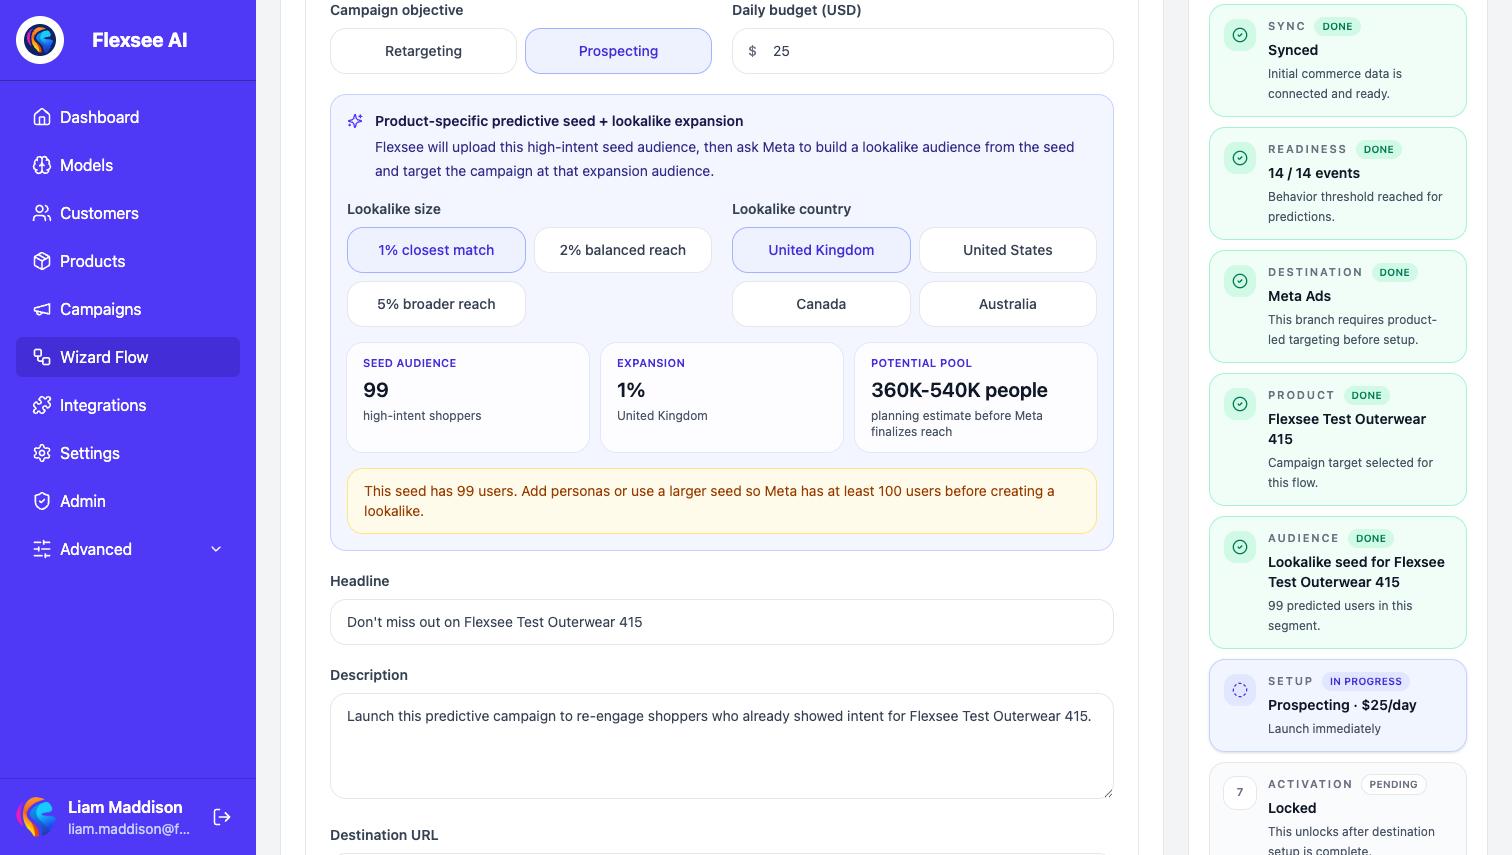Open the Customers section
Screen dimensions: 1512x855
(x=128, y=213)
